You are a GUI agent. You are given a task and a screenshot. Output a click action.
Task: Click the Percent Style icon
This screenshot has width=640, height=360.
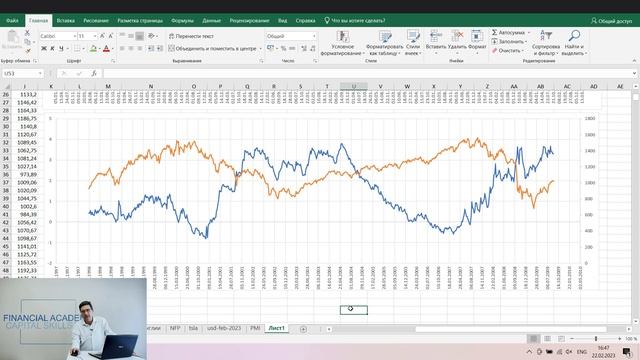(283, 49)
